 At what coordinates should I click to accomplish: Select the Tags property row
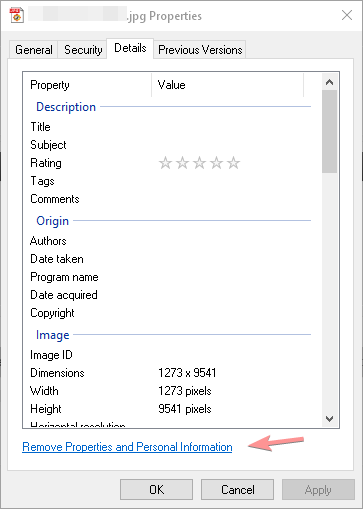(170, 181)
